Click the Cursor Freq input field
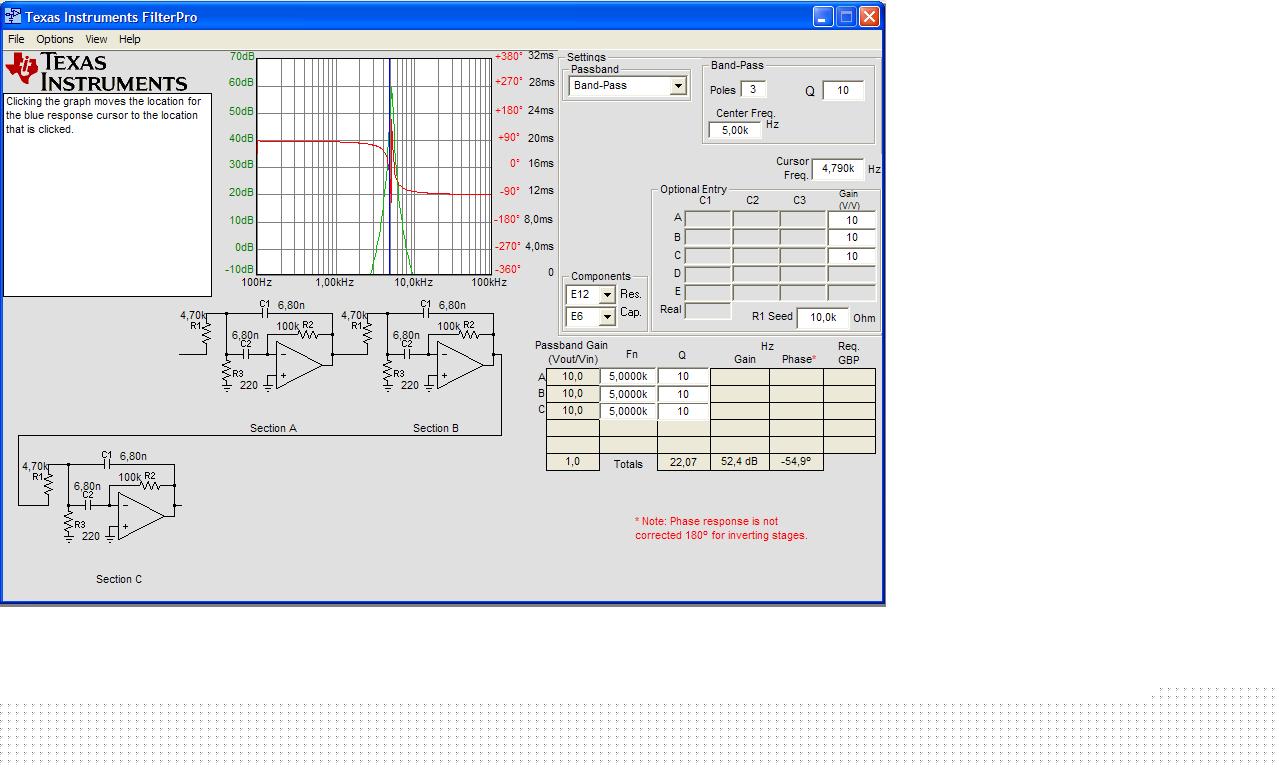This screenshot has height=768, width=1280. tap(838, 169)
